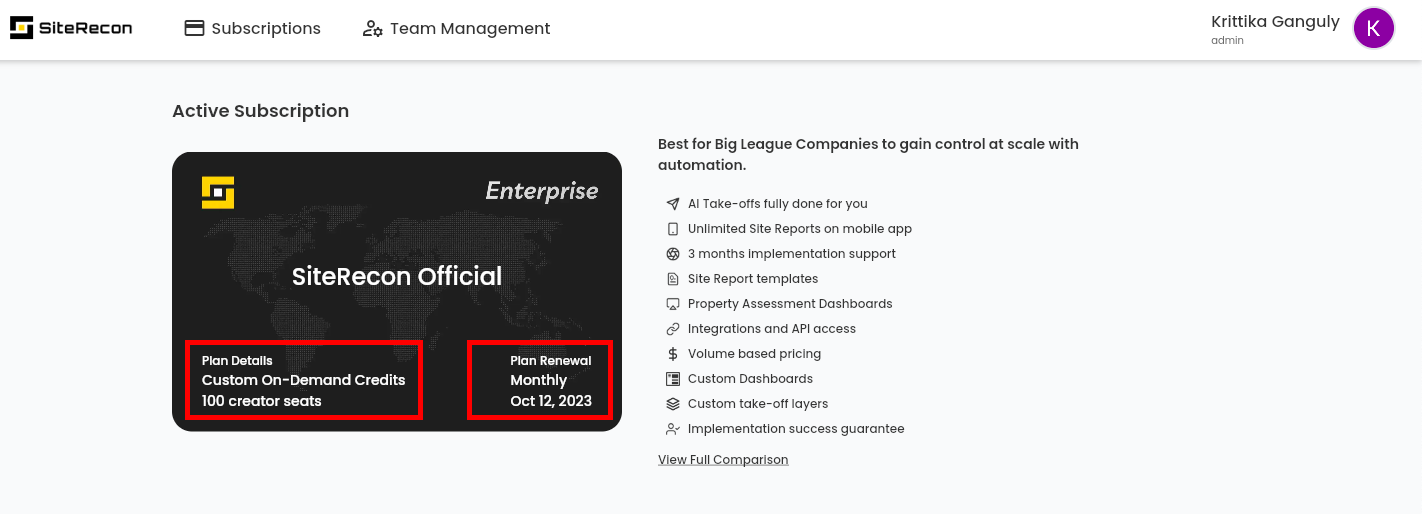Click the yellow logo on the Enterprise card
The width and height of the screenshot is (1422, 514).
coord(218,193)
